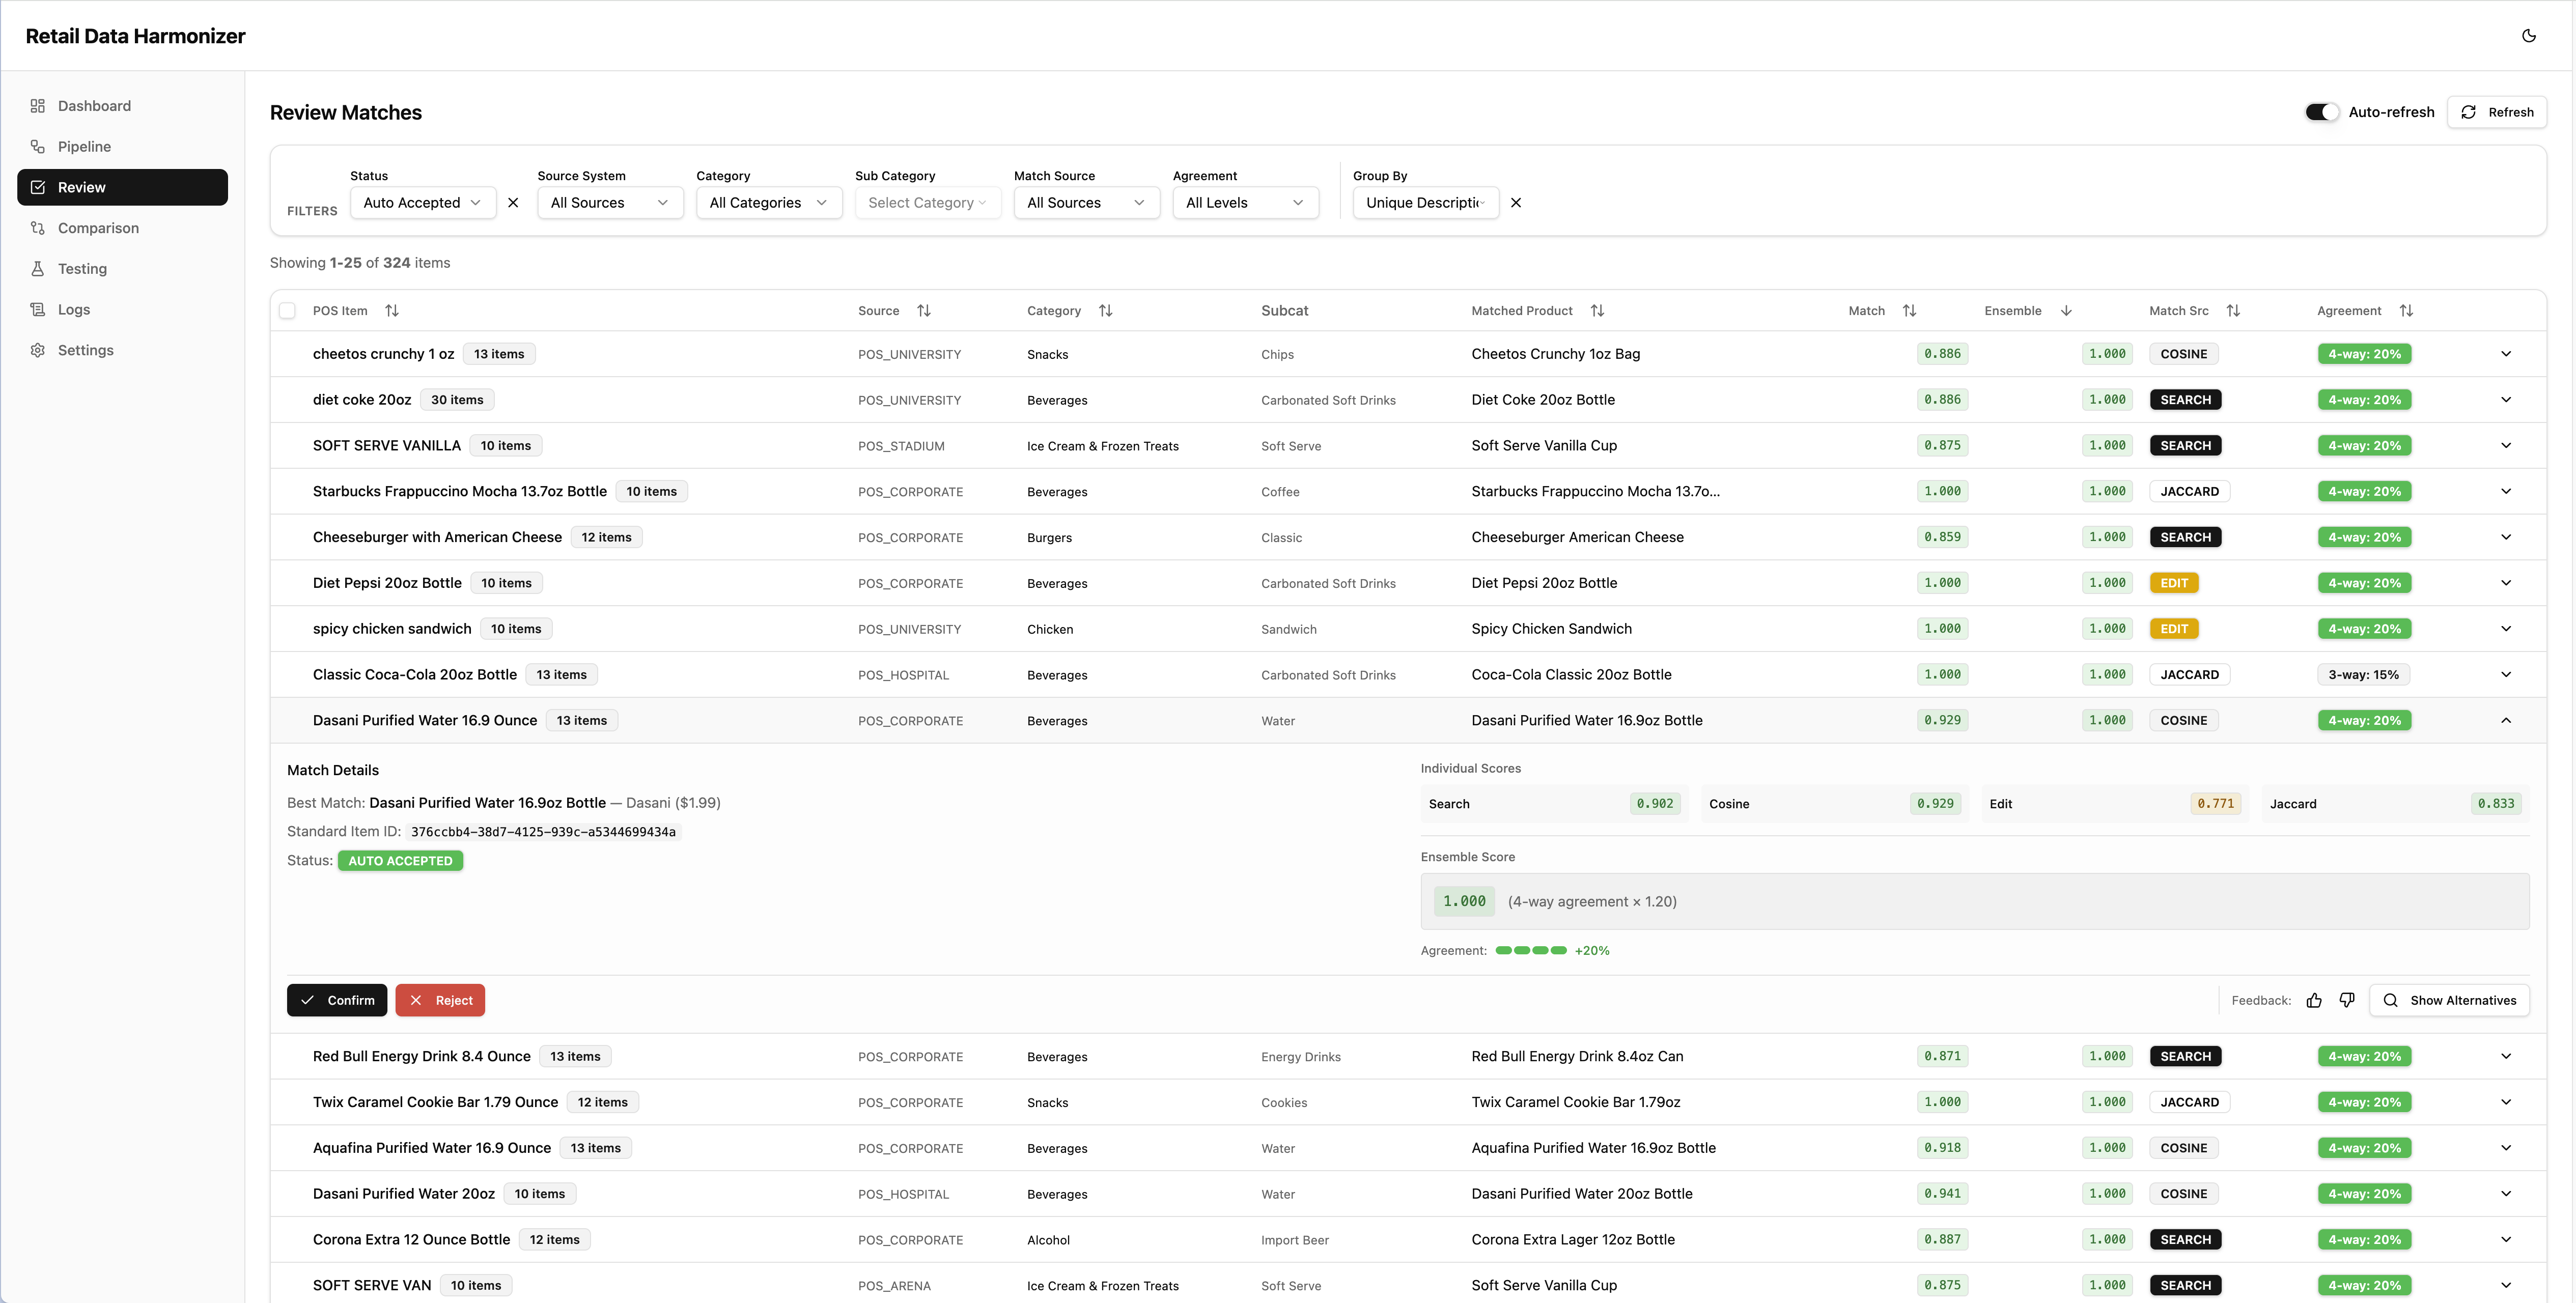Sort by Source column arrows
The image size is (2576, 1303).
(x=924, y=311)
